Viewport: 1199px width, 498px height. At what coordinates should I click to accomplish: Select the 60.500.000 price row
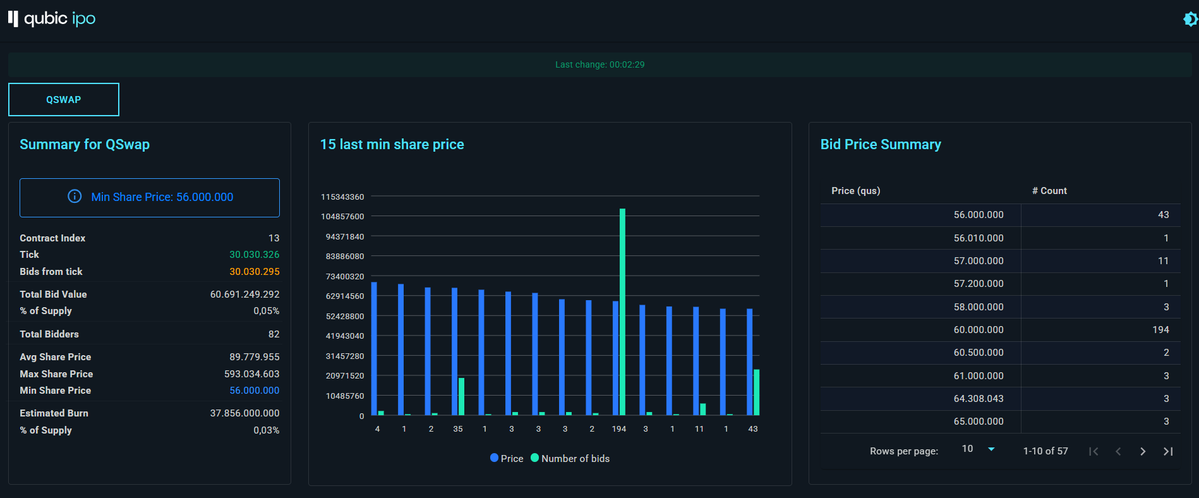[999, 353]
